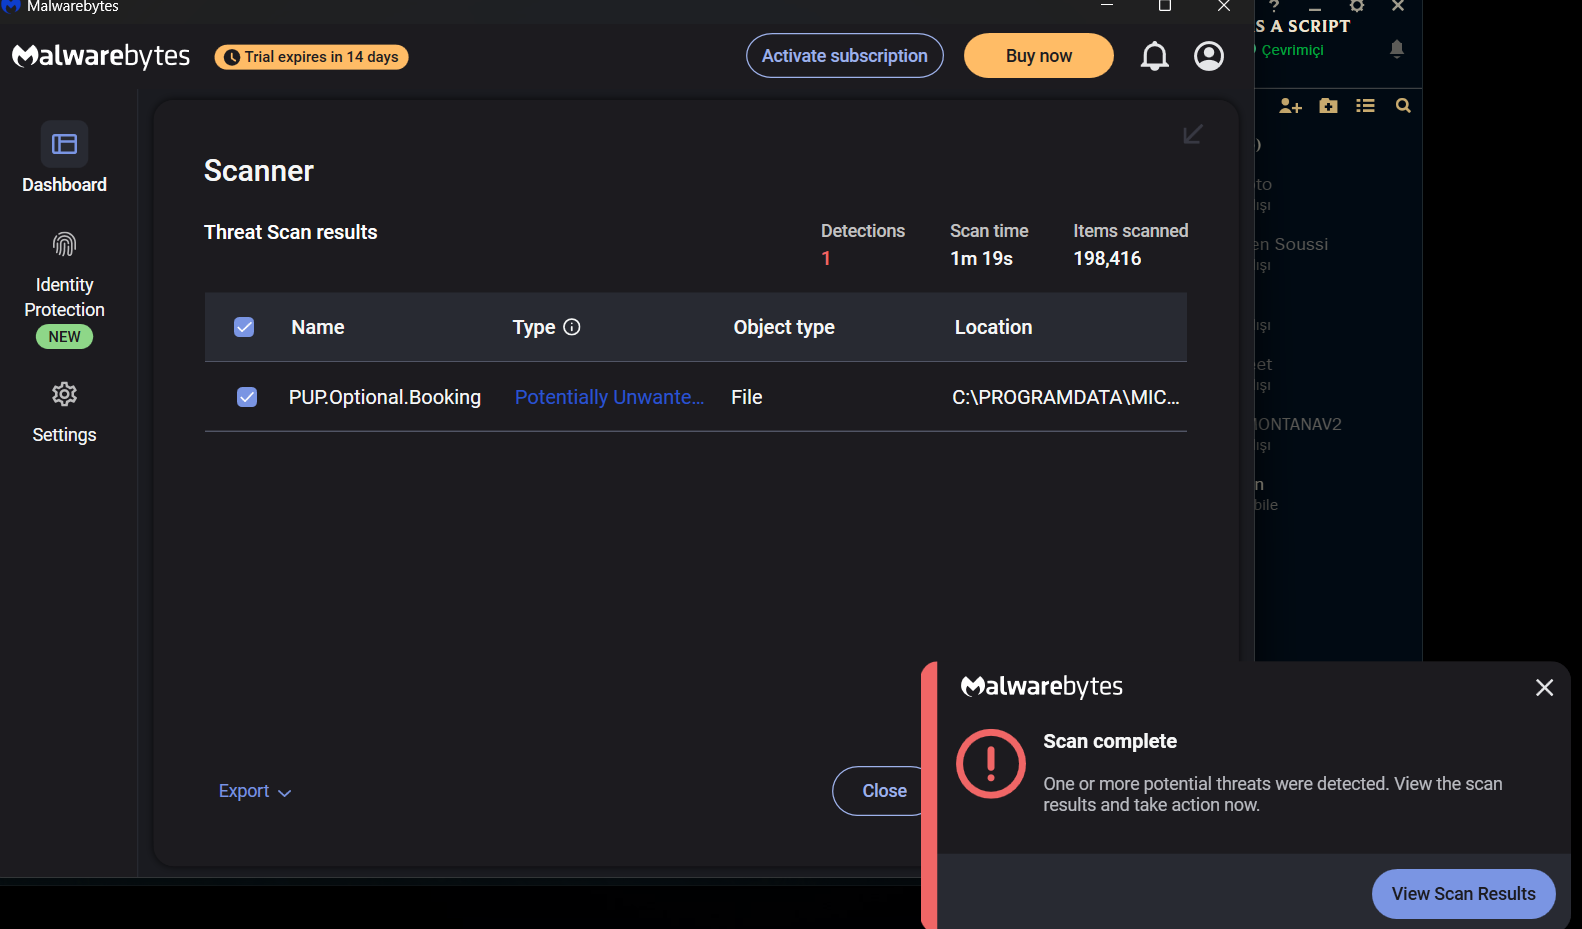The width and height of the screenshot is (1582, 929).
Task: Toggle the select-all checkbox in table header
Action: 244,327
